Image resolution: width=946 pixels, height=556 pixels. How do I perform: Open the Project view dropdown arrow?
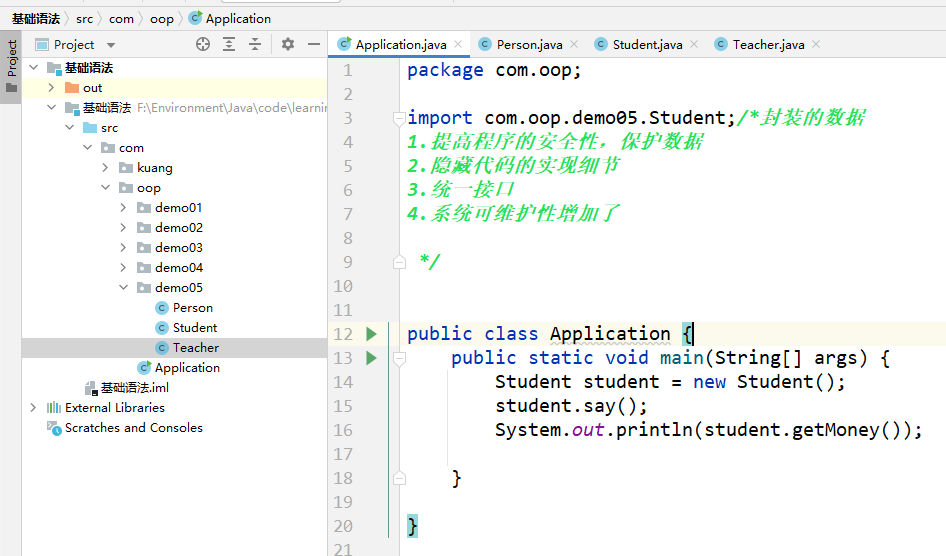pyautogui.click(x=110, y=45)
